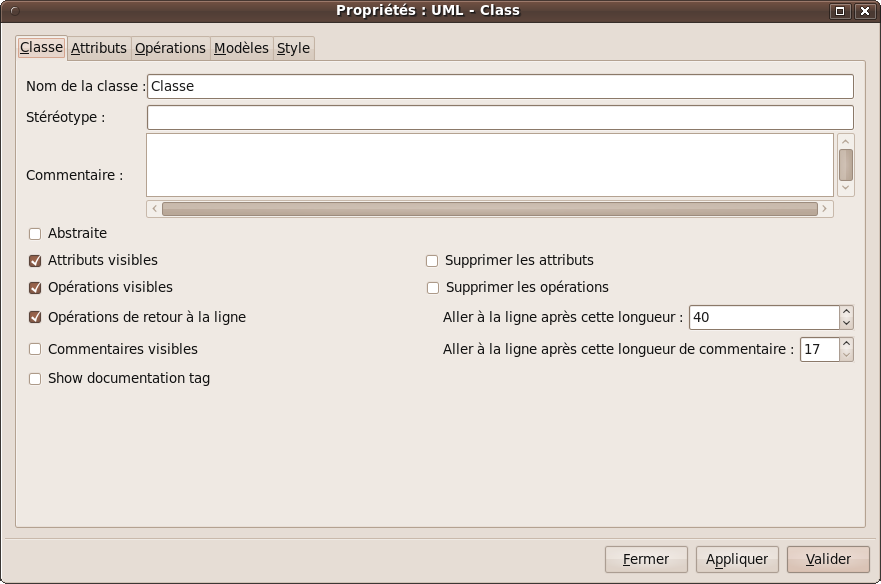Tick Supprimer les attributs checkbox
Viewport: 881px width, 584px height.
[433, 261]
